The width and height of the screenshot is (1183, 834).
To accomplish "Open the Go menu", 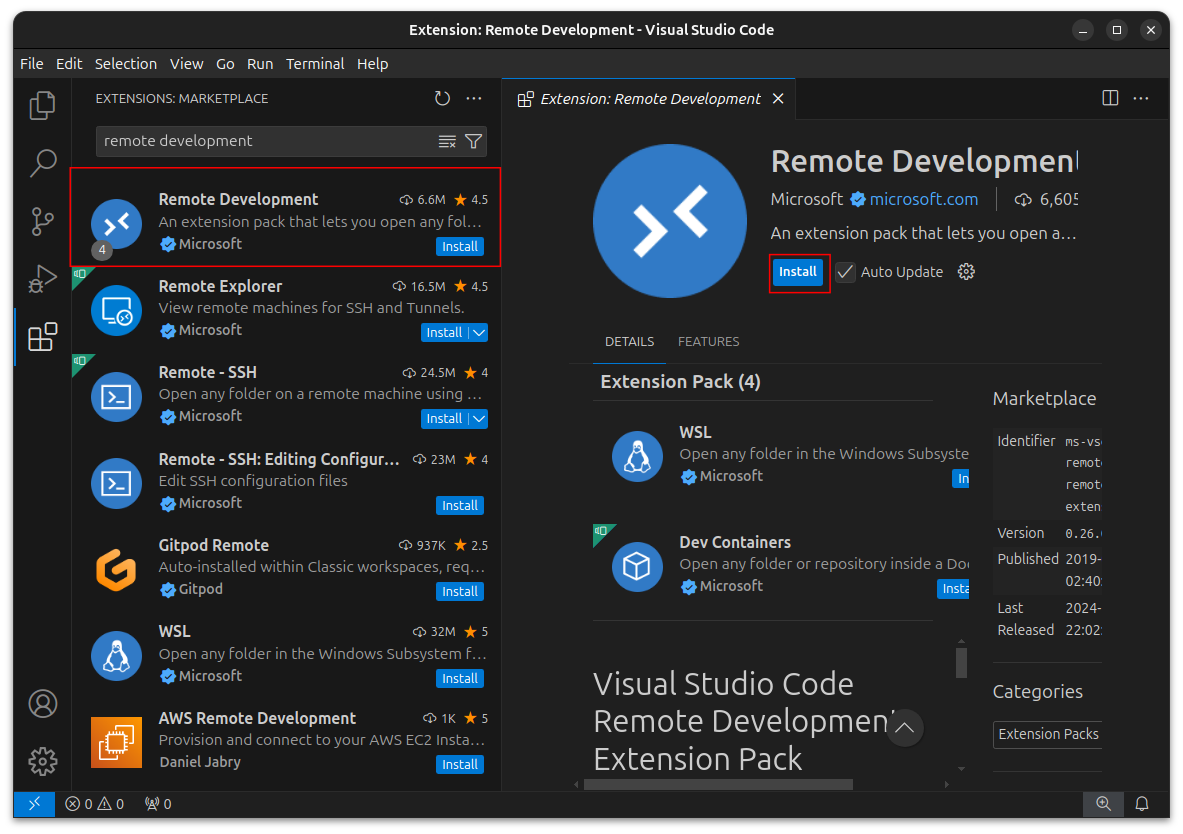I will click(x=225, y=64).
